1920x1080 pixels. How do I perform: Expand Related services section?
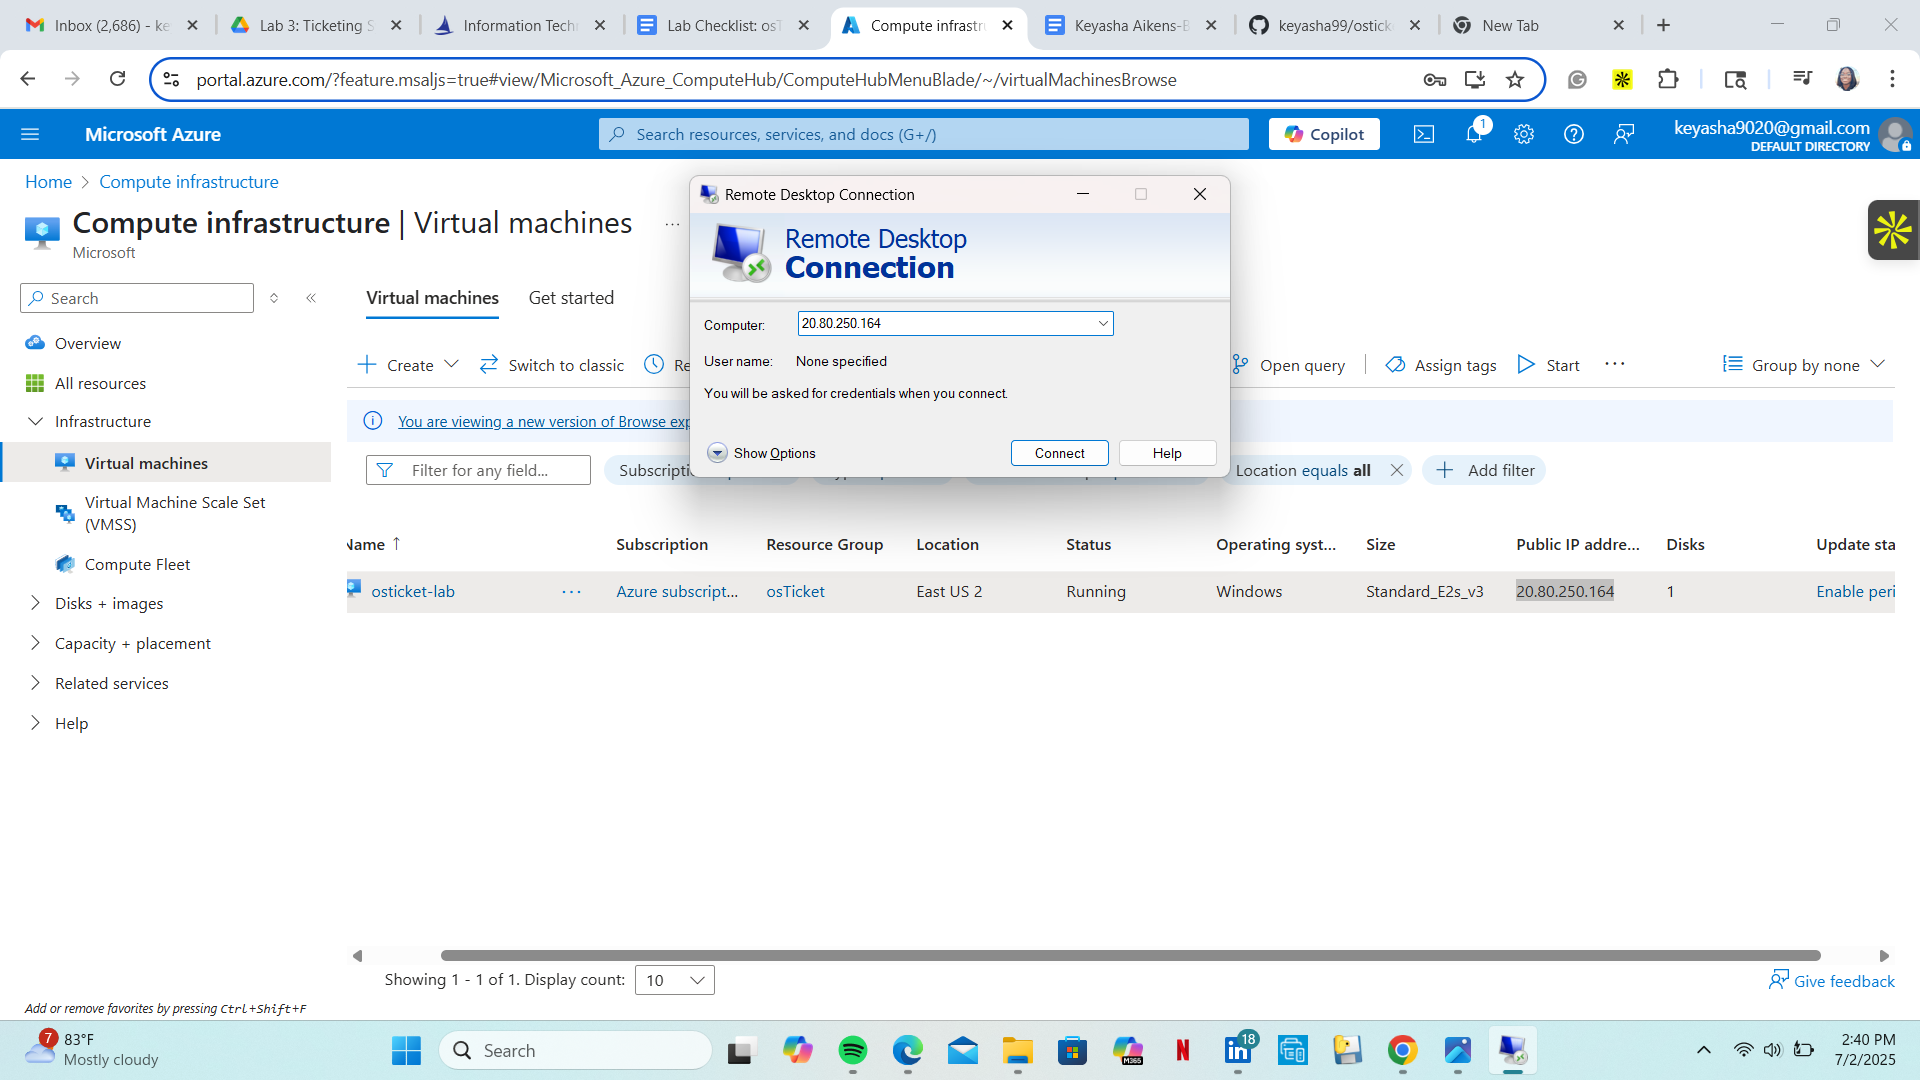[x=36, y=683]
